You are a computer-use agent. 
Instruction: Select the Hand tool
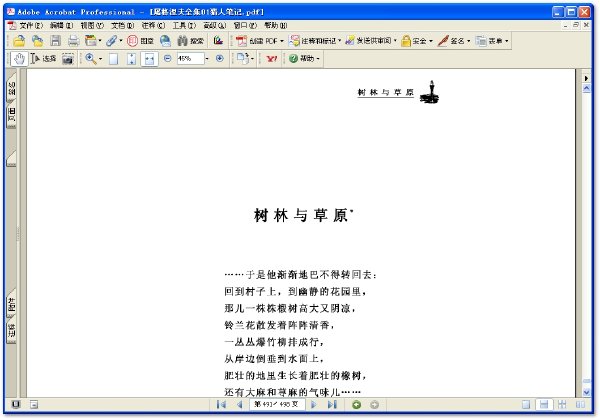pos(19,59)
